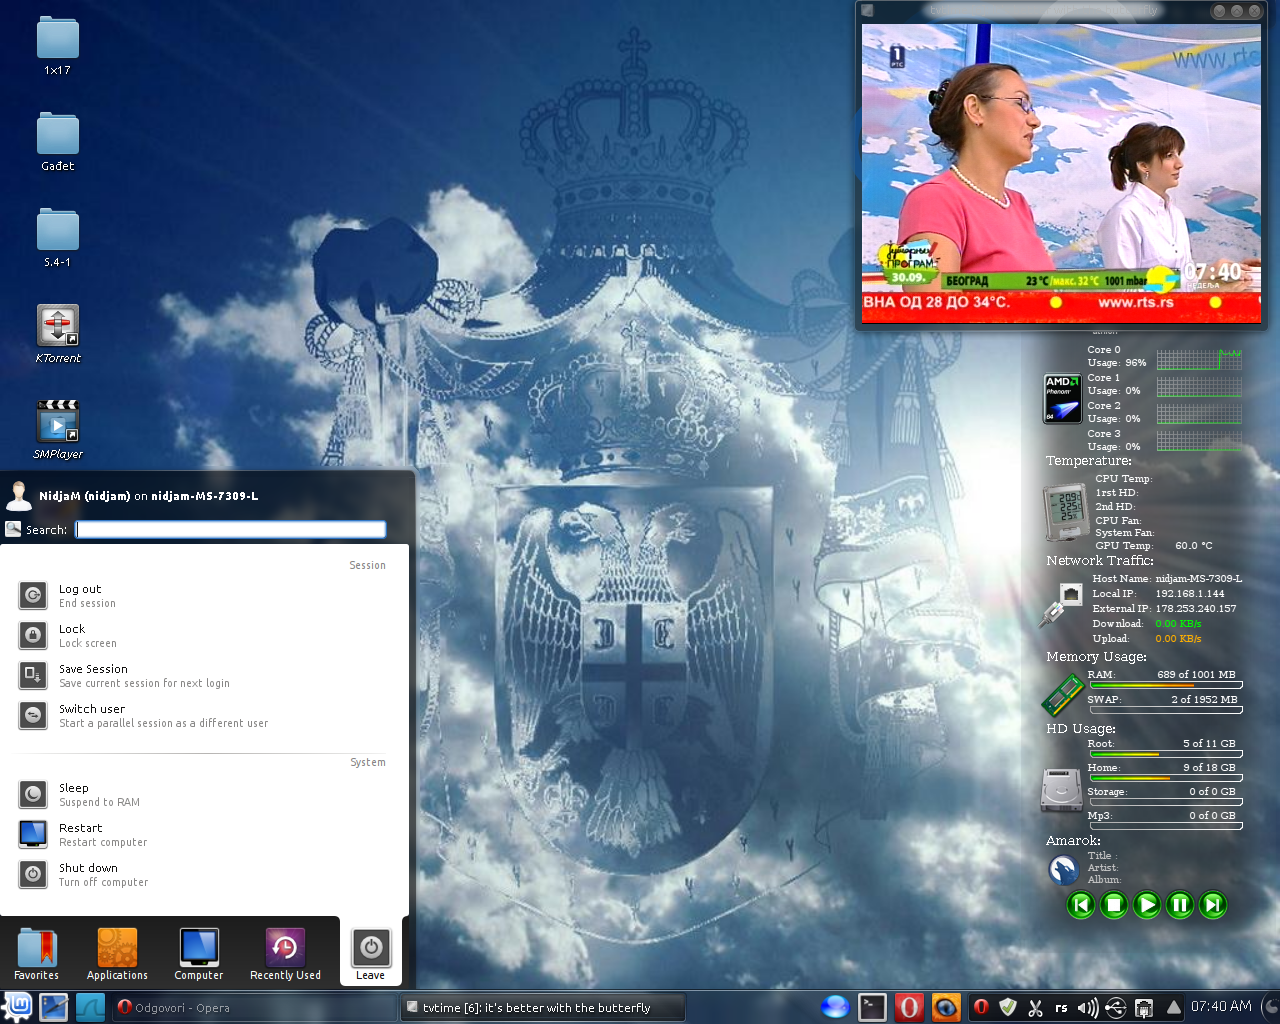Click the Mint launcher menu button in the panel
The height and width of the screenshot is (1024, 1280).
18,1007
